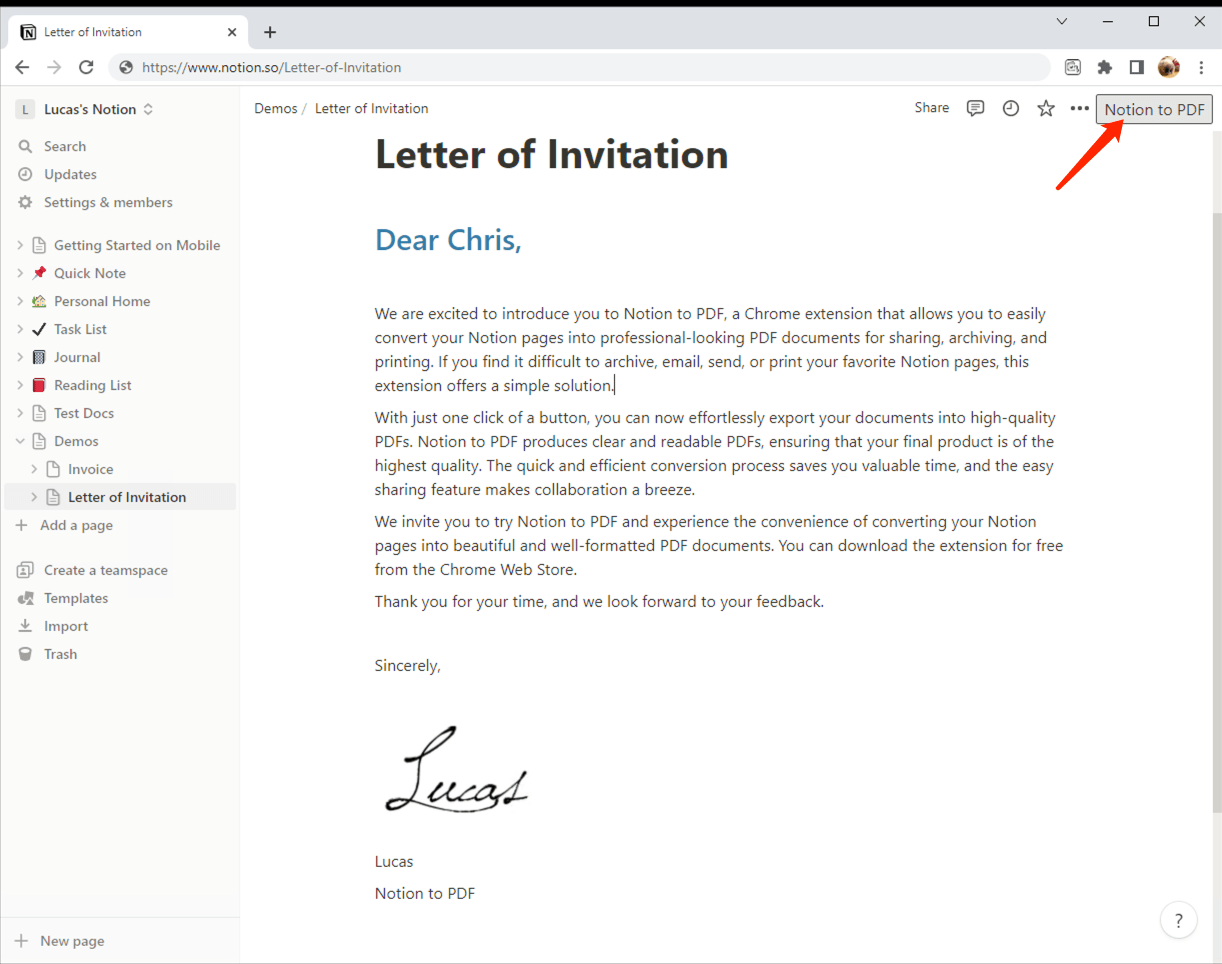Click the Dear Chris heading

[448, 240]
